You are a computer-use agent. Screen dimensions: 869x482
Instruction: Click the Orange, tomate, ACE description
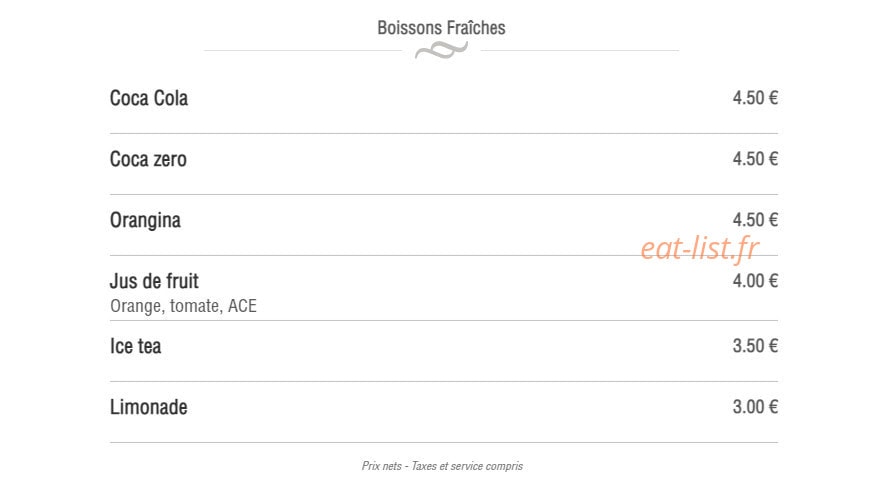click(183, 306)
